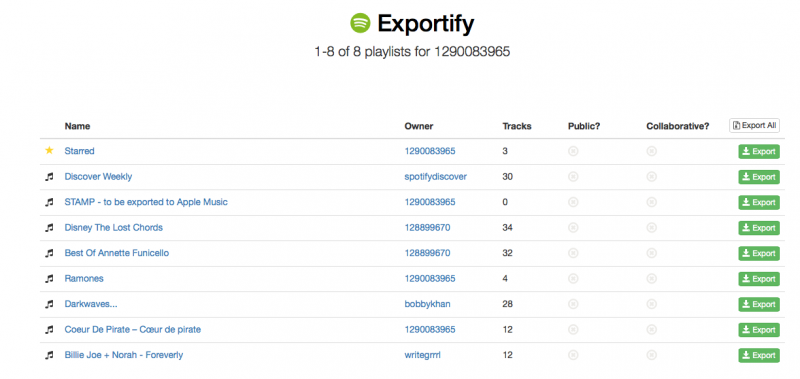Open the Best Of Annette Funicello link
The image size is (800, 379).
point(117,253)
